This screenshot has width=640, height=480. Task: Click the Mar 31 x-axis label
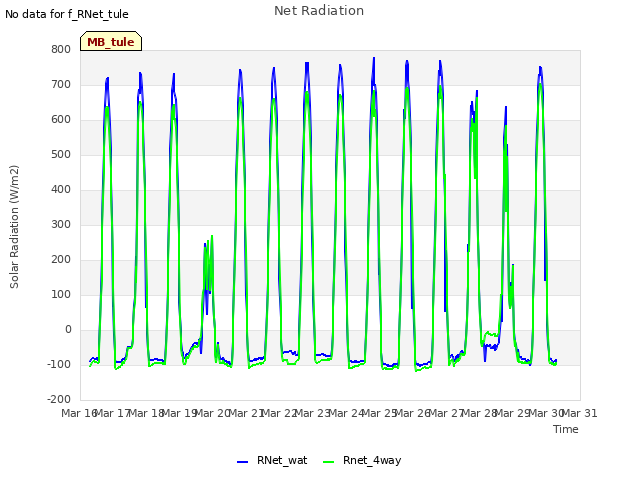click(579, 413)
